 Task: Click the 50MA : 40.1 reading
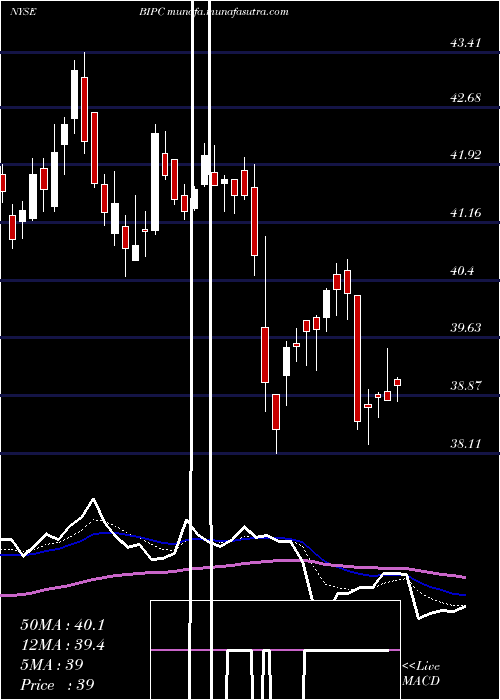[x=62, y=625]
